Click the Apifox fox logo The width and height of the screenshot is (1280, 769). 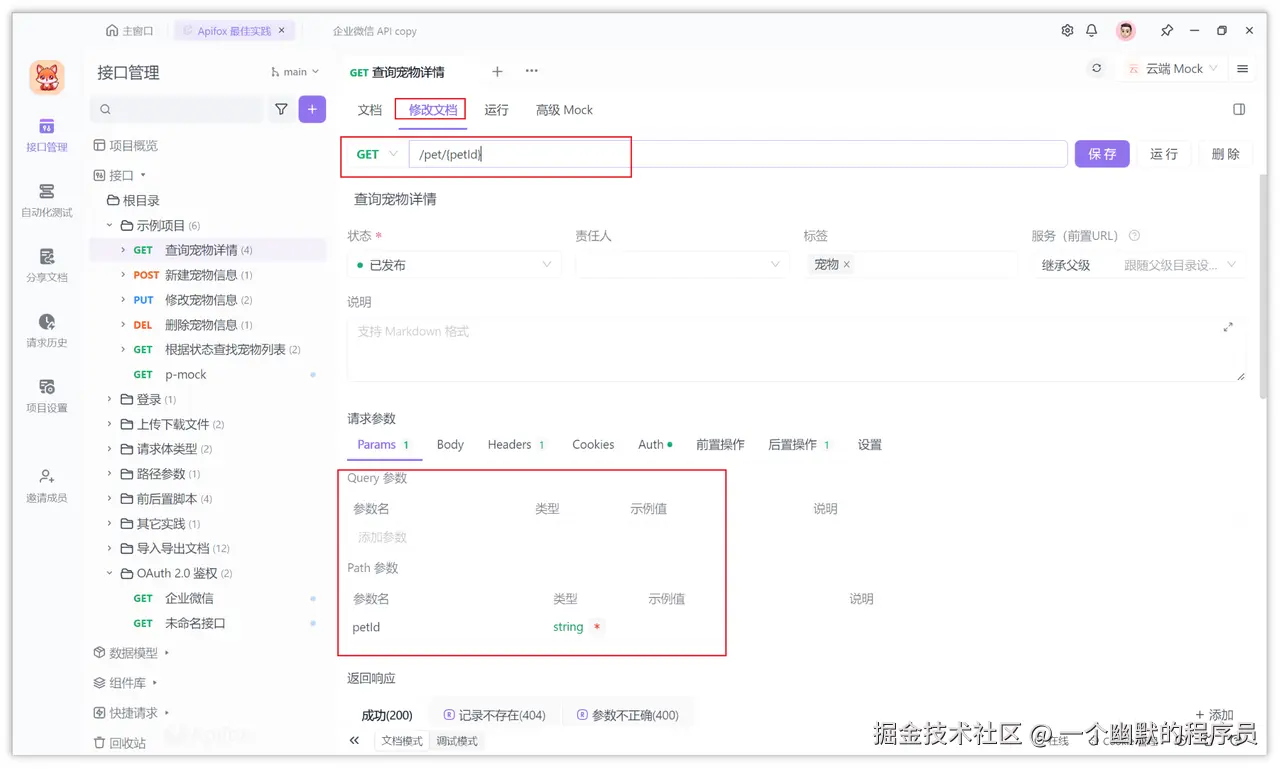pyautogui.click(x=46, y=77)
